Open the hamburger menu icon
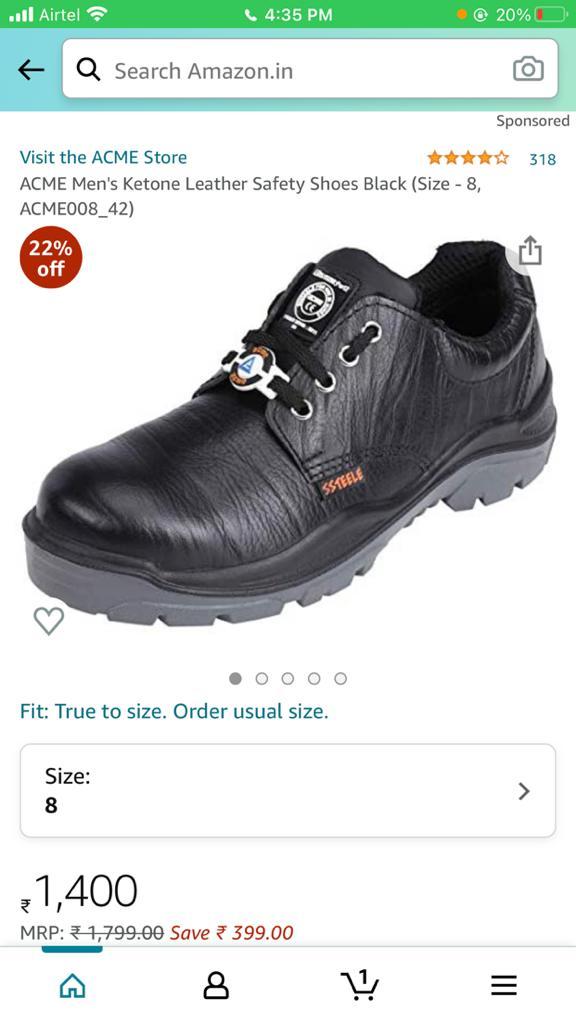Viewport: 576px width, 1024px height. pyautogui.click(x=504, y=985)
